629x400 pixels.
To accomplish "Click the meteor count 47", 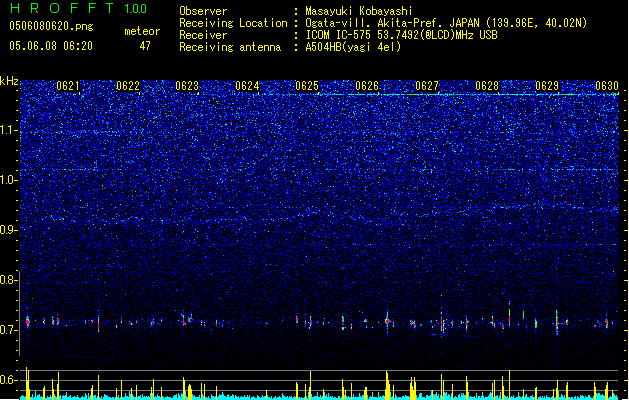I will [145, 46].
